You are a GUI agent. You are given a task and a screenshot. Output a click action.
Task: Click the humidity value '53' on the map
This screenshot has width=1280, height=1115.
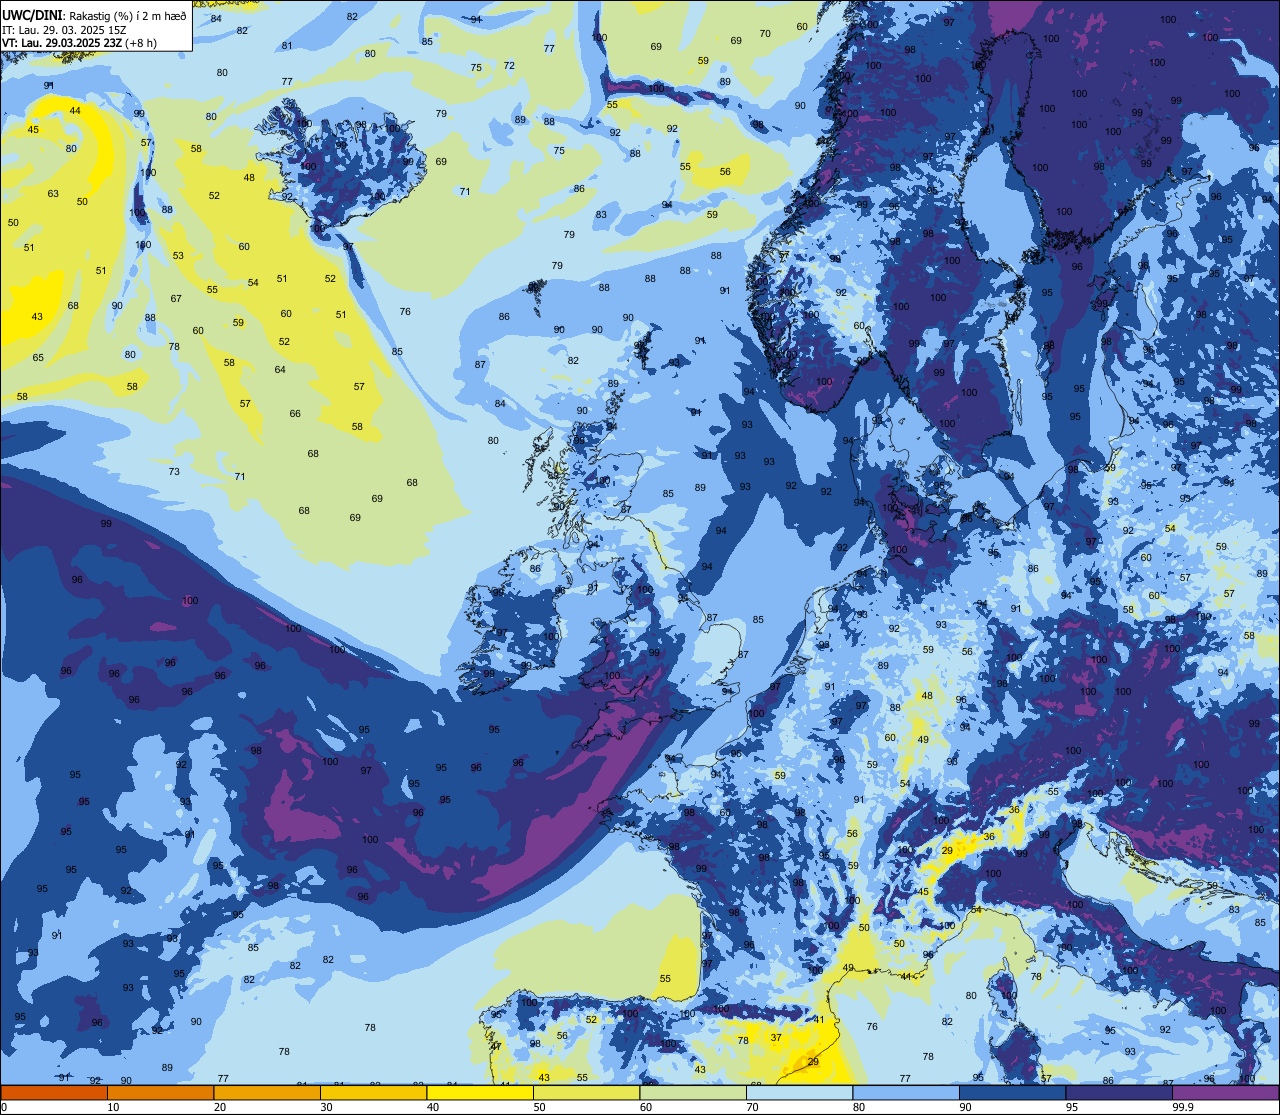178,255
